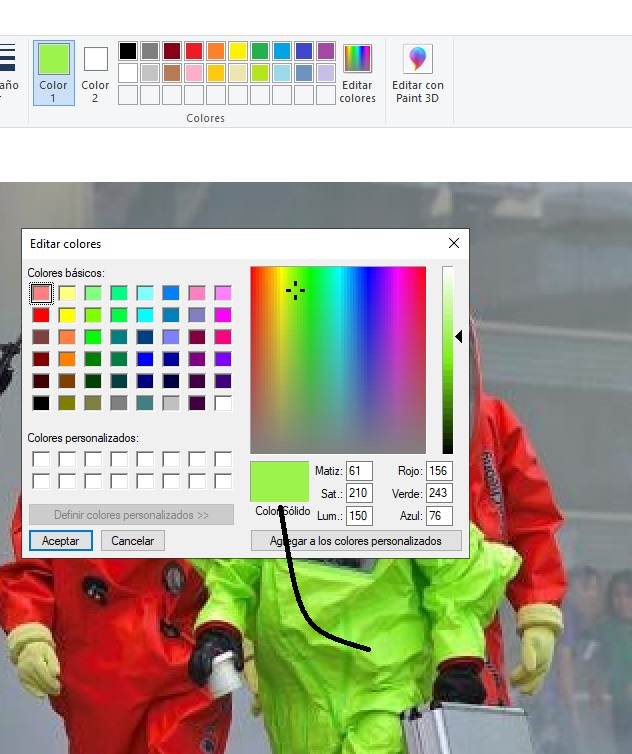Close the Editar colores dialog
The image size is (632, 754).
pyautogui.click(x=454, y=243)
